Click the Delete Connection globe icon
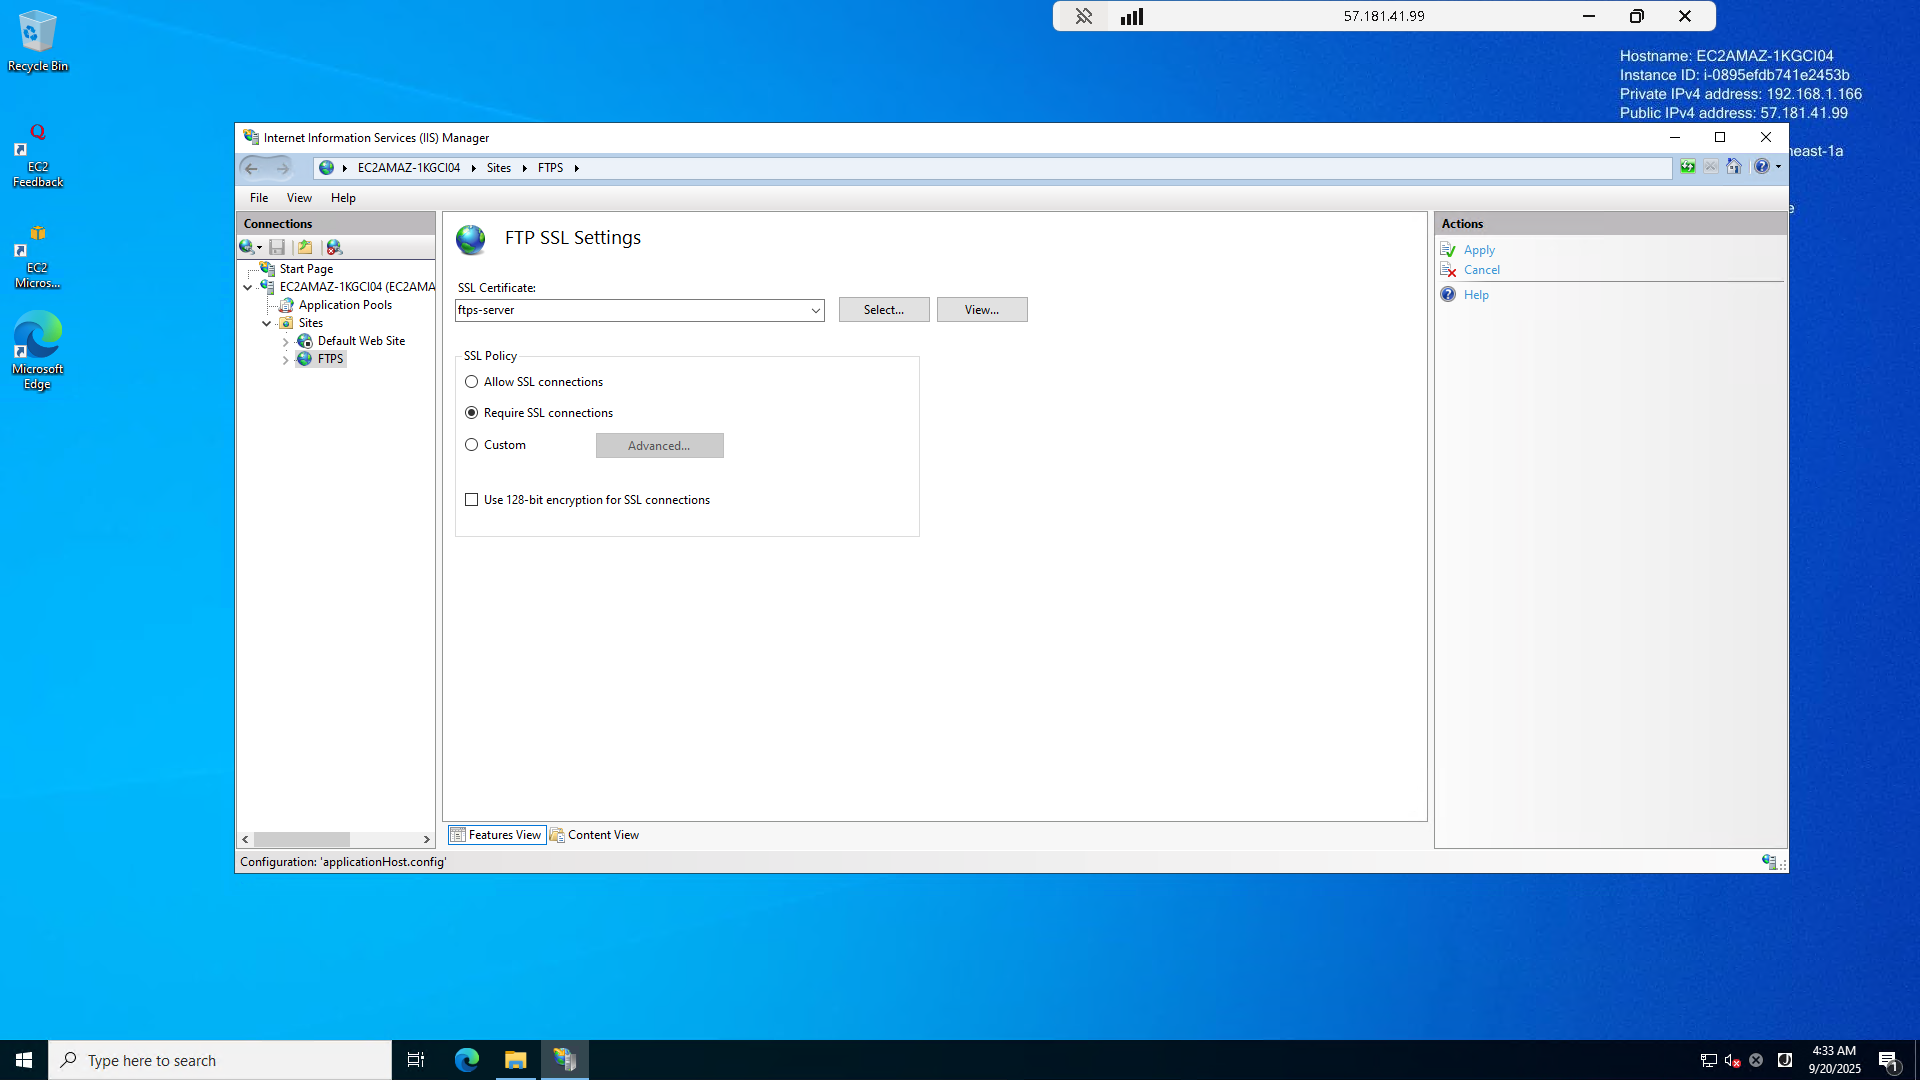The image size is (1920, 1080). coord(334,247)
